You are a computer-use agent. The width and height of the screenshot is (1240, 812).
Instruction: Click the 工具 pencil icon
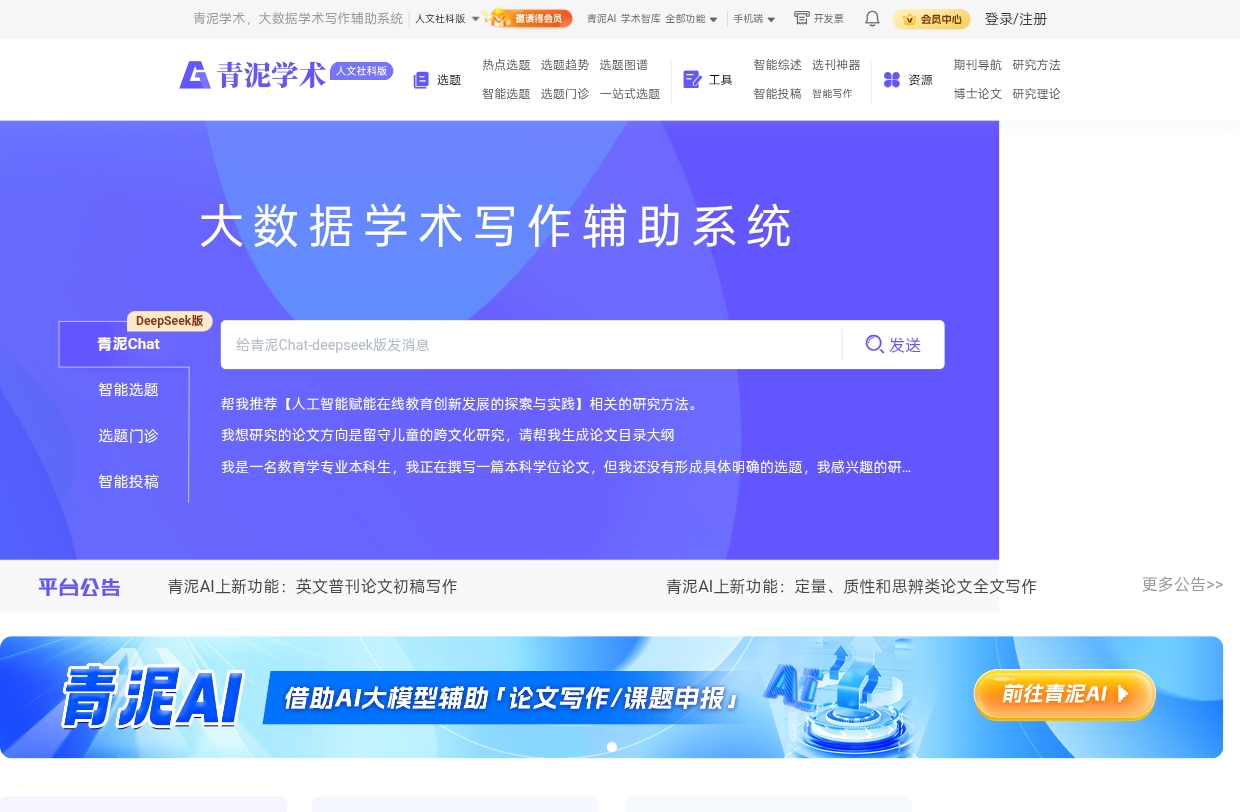tap(692, 79)
